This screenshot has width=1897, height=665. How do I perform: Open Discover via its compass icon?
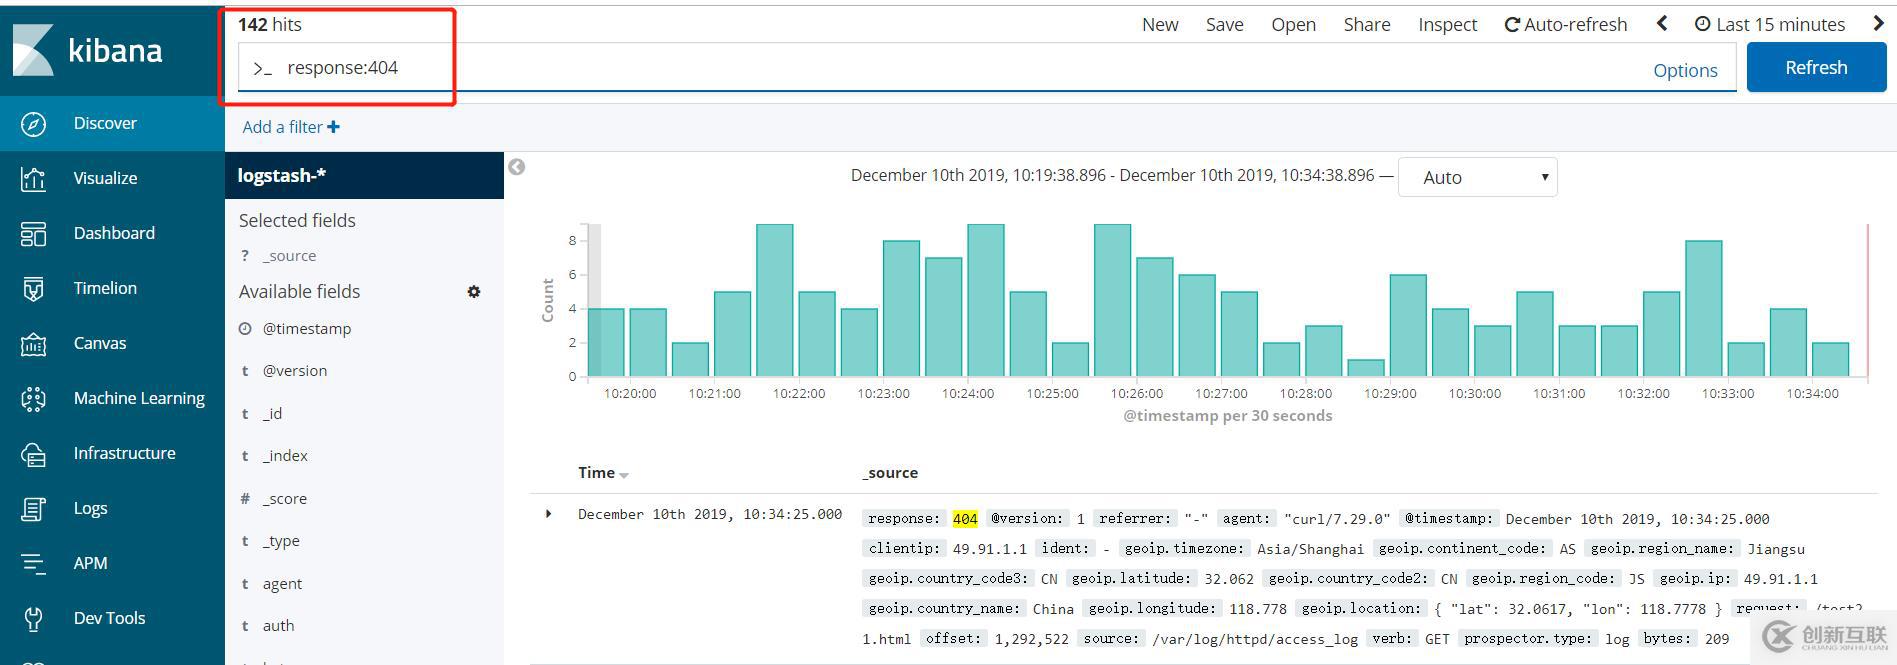(x=33, y=124)
